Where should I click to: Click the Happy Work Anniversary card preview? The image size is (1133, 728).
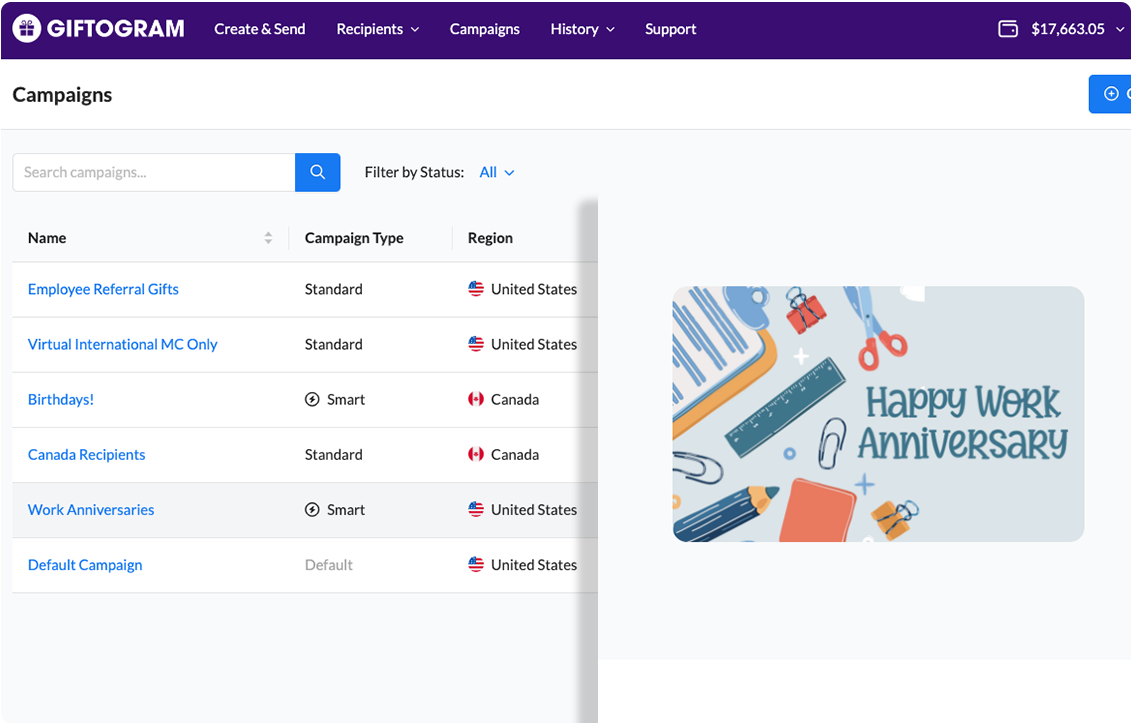(878, 414)
